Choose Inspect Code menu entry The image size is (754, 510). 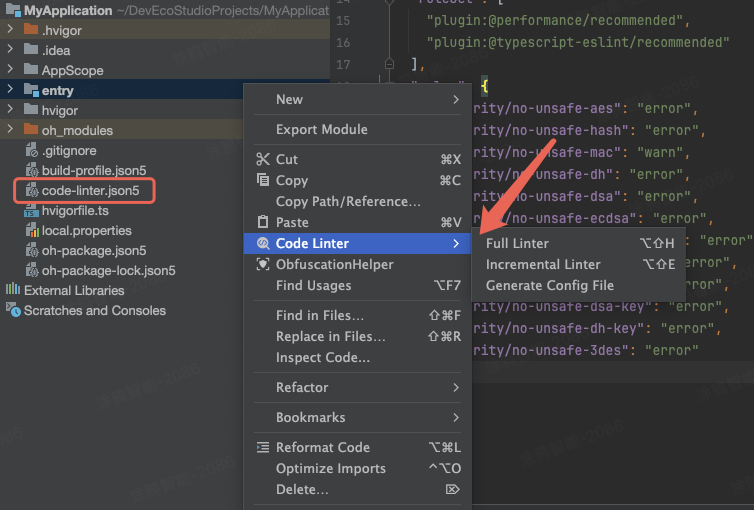pyautogui.click(x=357, y=358)
